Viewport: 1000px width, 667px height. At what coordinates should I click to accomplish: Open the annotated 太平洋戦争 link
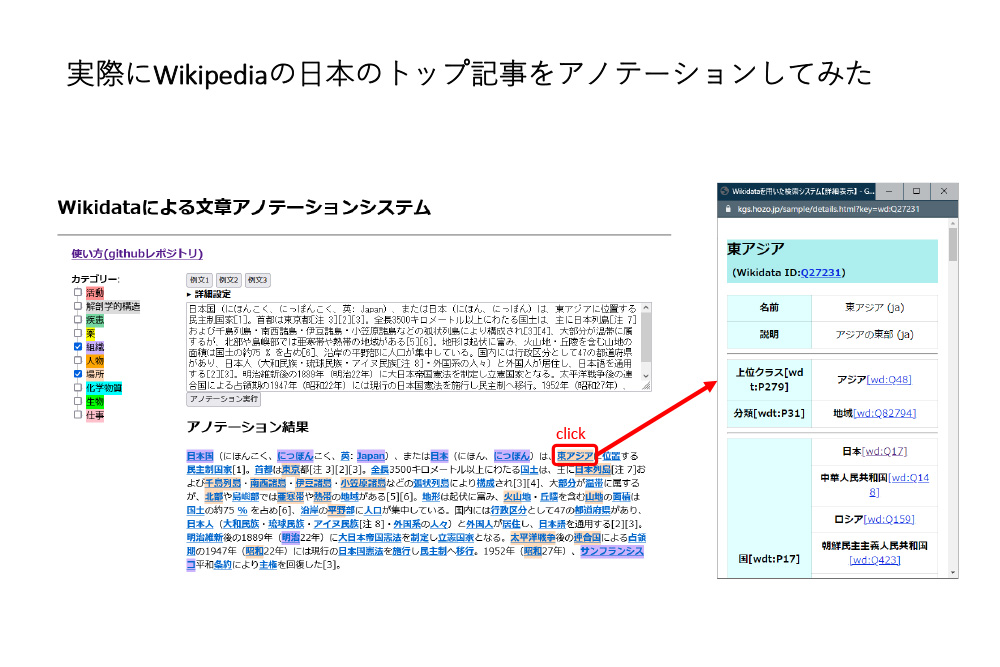(533, 538)
